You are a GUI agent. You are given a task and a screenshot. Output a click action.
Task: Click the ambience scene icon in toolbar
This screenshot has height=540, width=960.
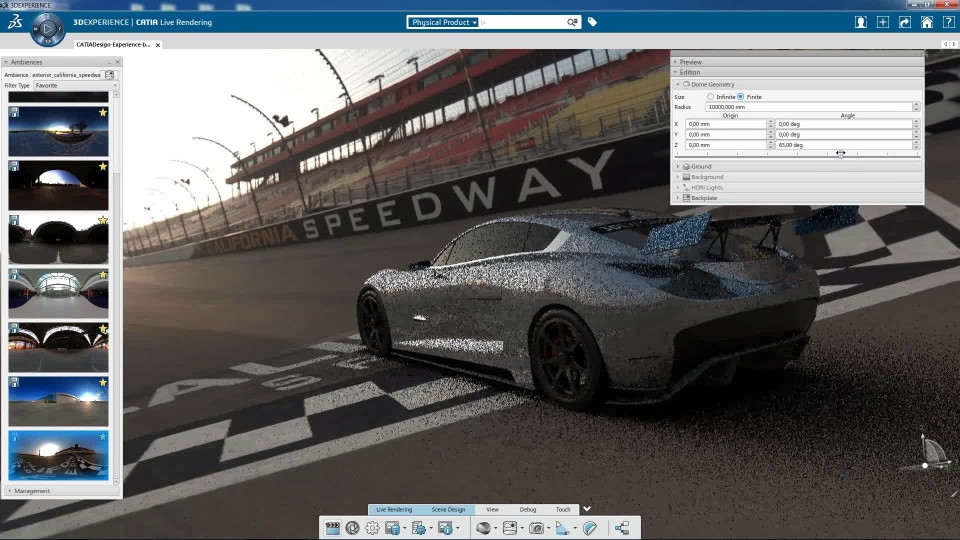click(509, 528)
